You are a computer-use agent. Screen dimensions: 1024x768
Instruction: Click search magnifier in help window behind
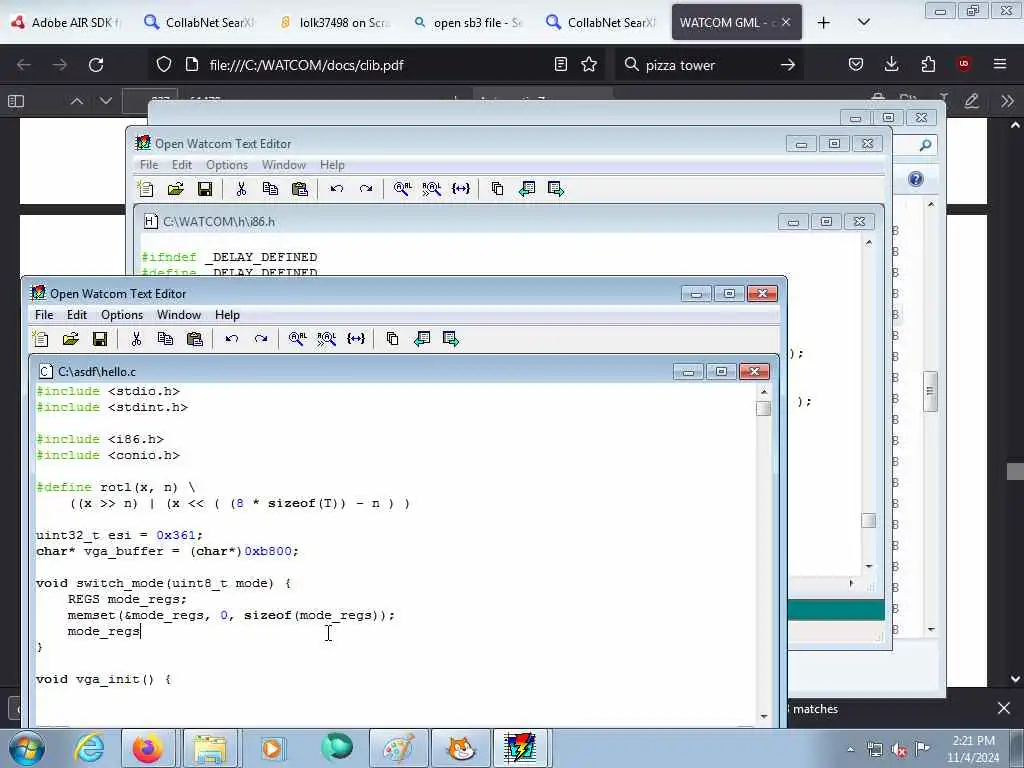[x=925, y=145]
